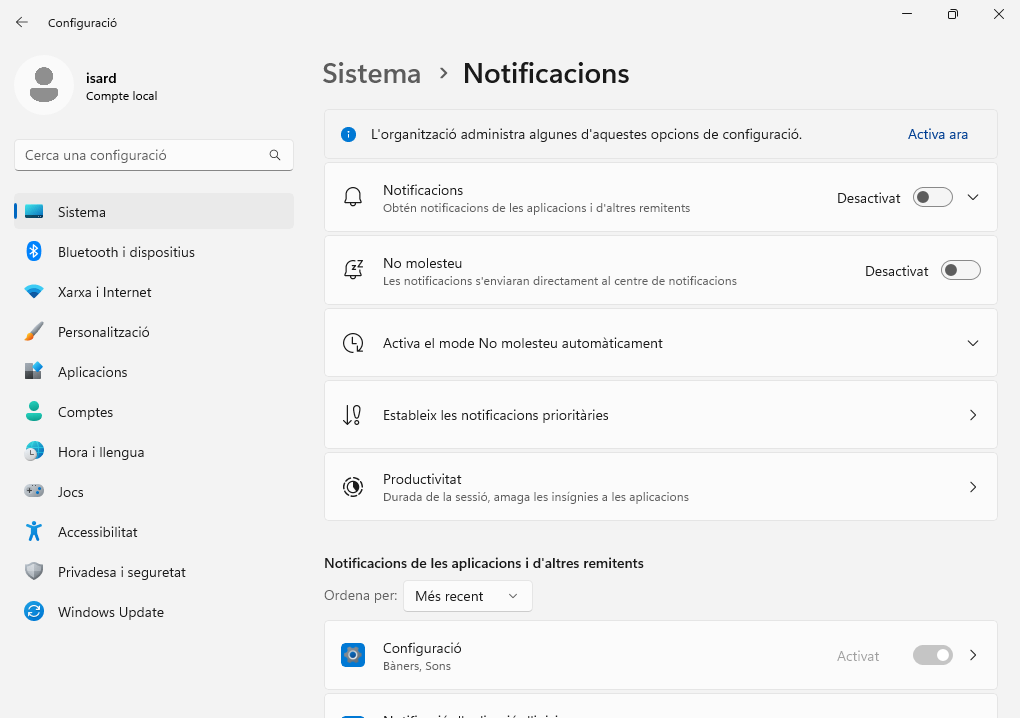Select Hora i llengua in sidebar

point(101,452)
